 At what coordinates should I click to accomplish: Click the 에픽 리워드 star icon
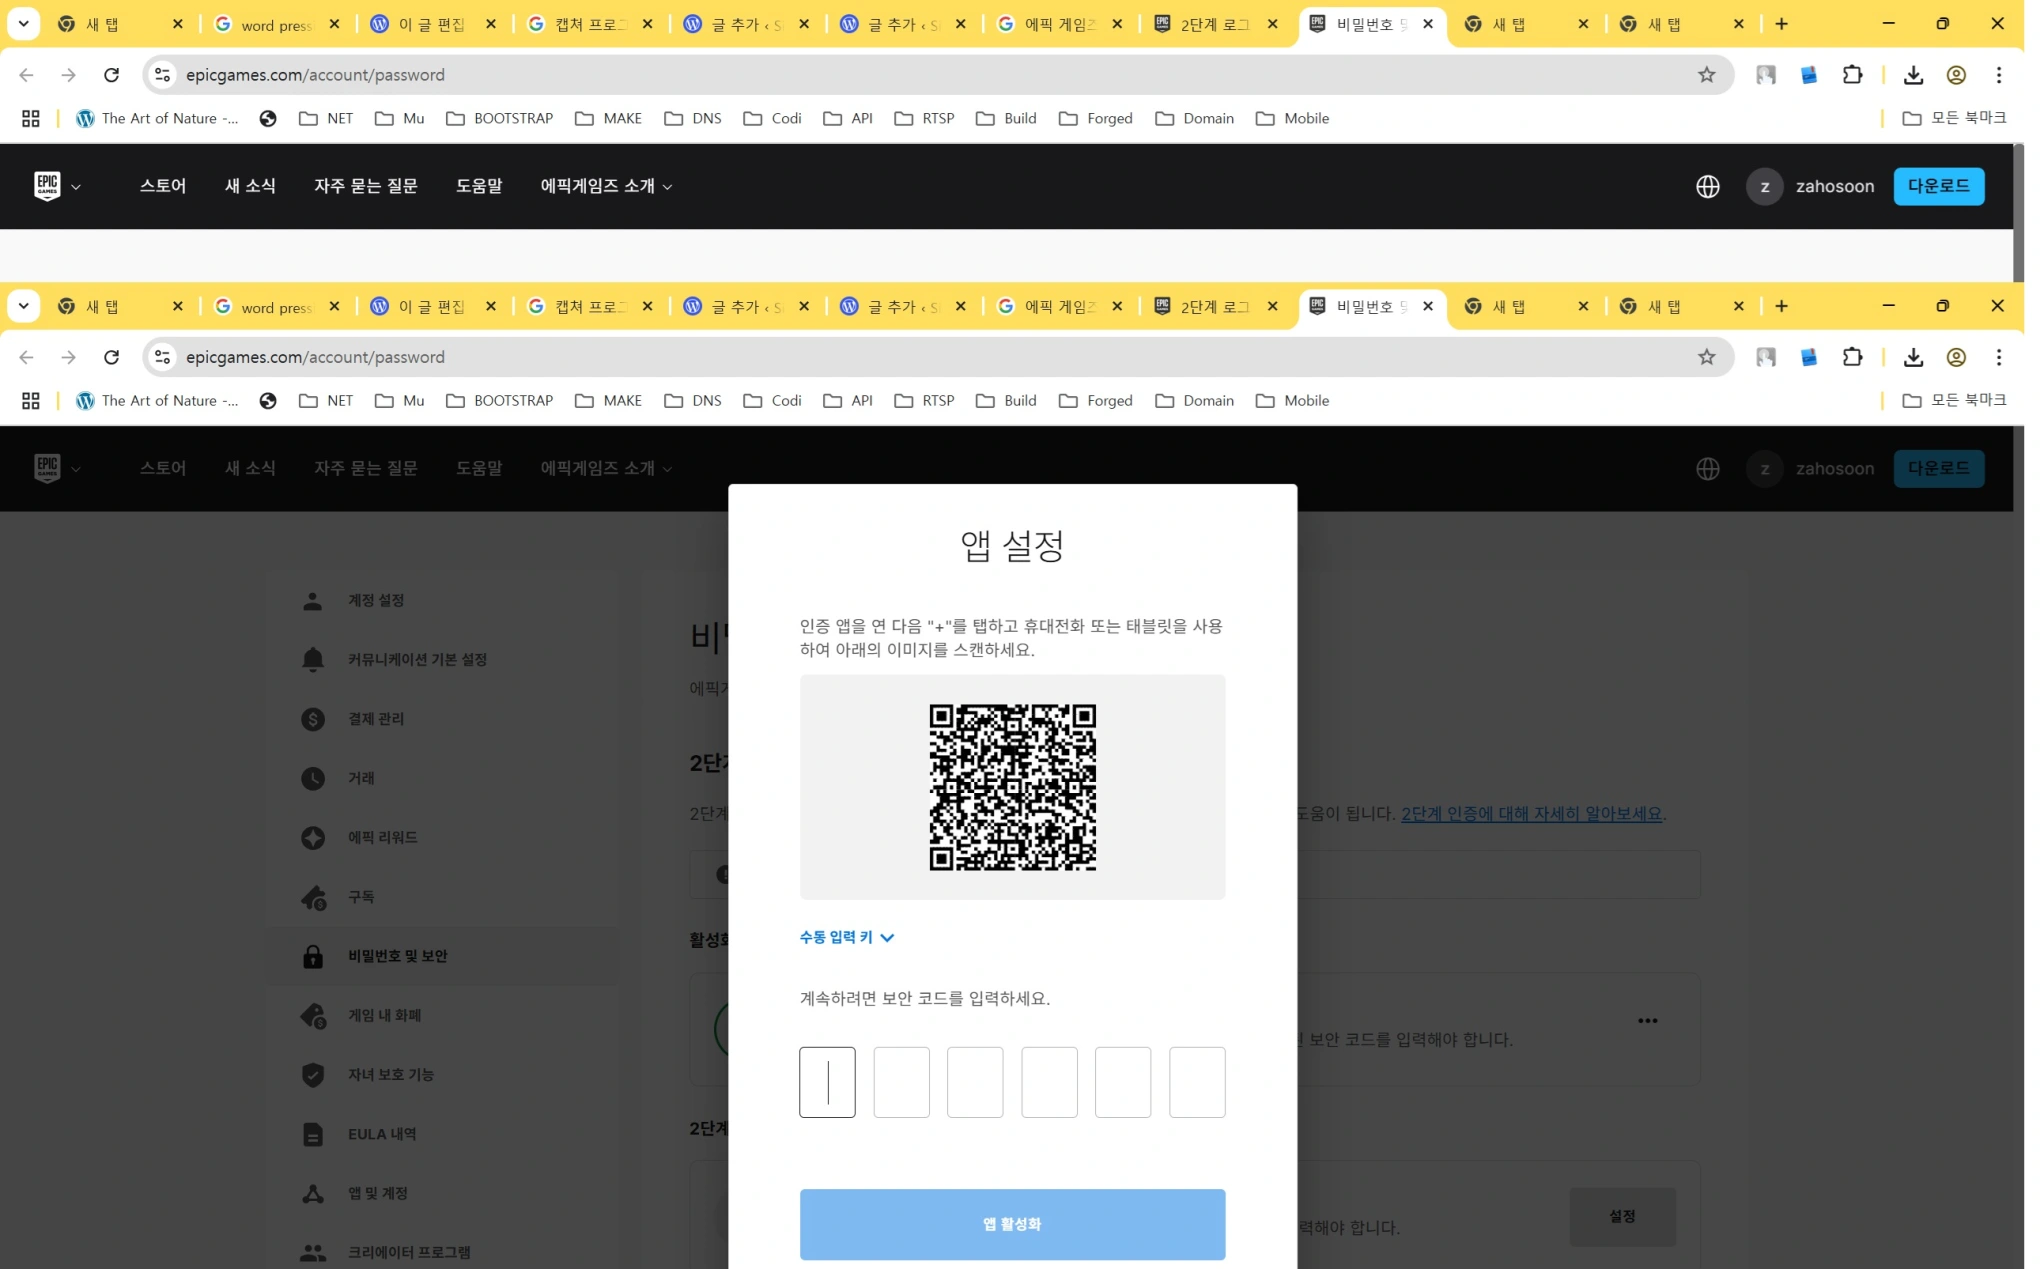click(x=312, y=838)
